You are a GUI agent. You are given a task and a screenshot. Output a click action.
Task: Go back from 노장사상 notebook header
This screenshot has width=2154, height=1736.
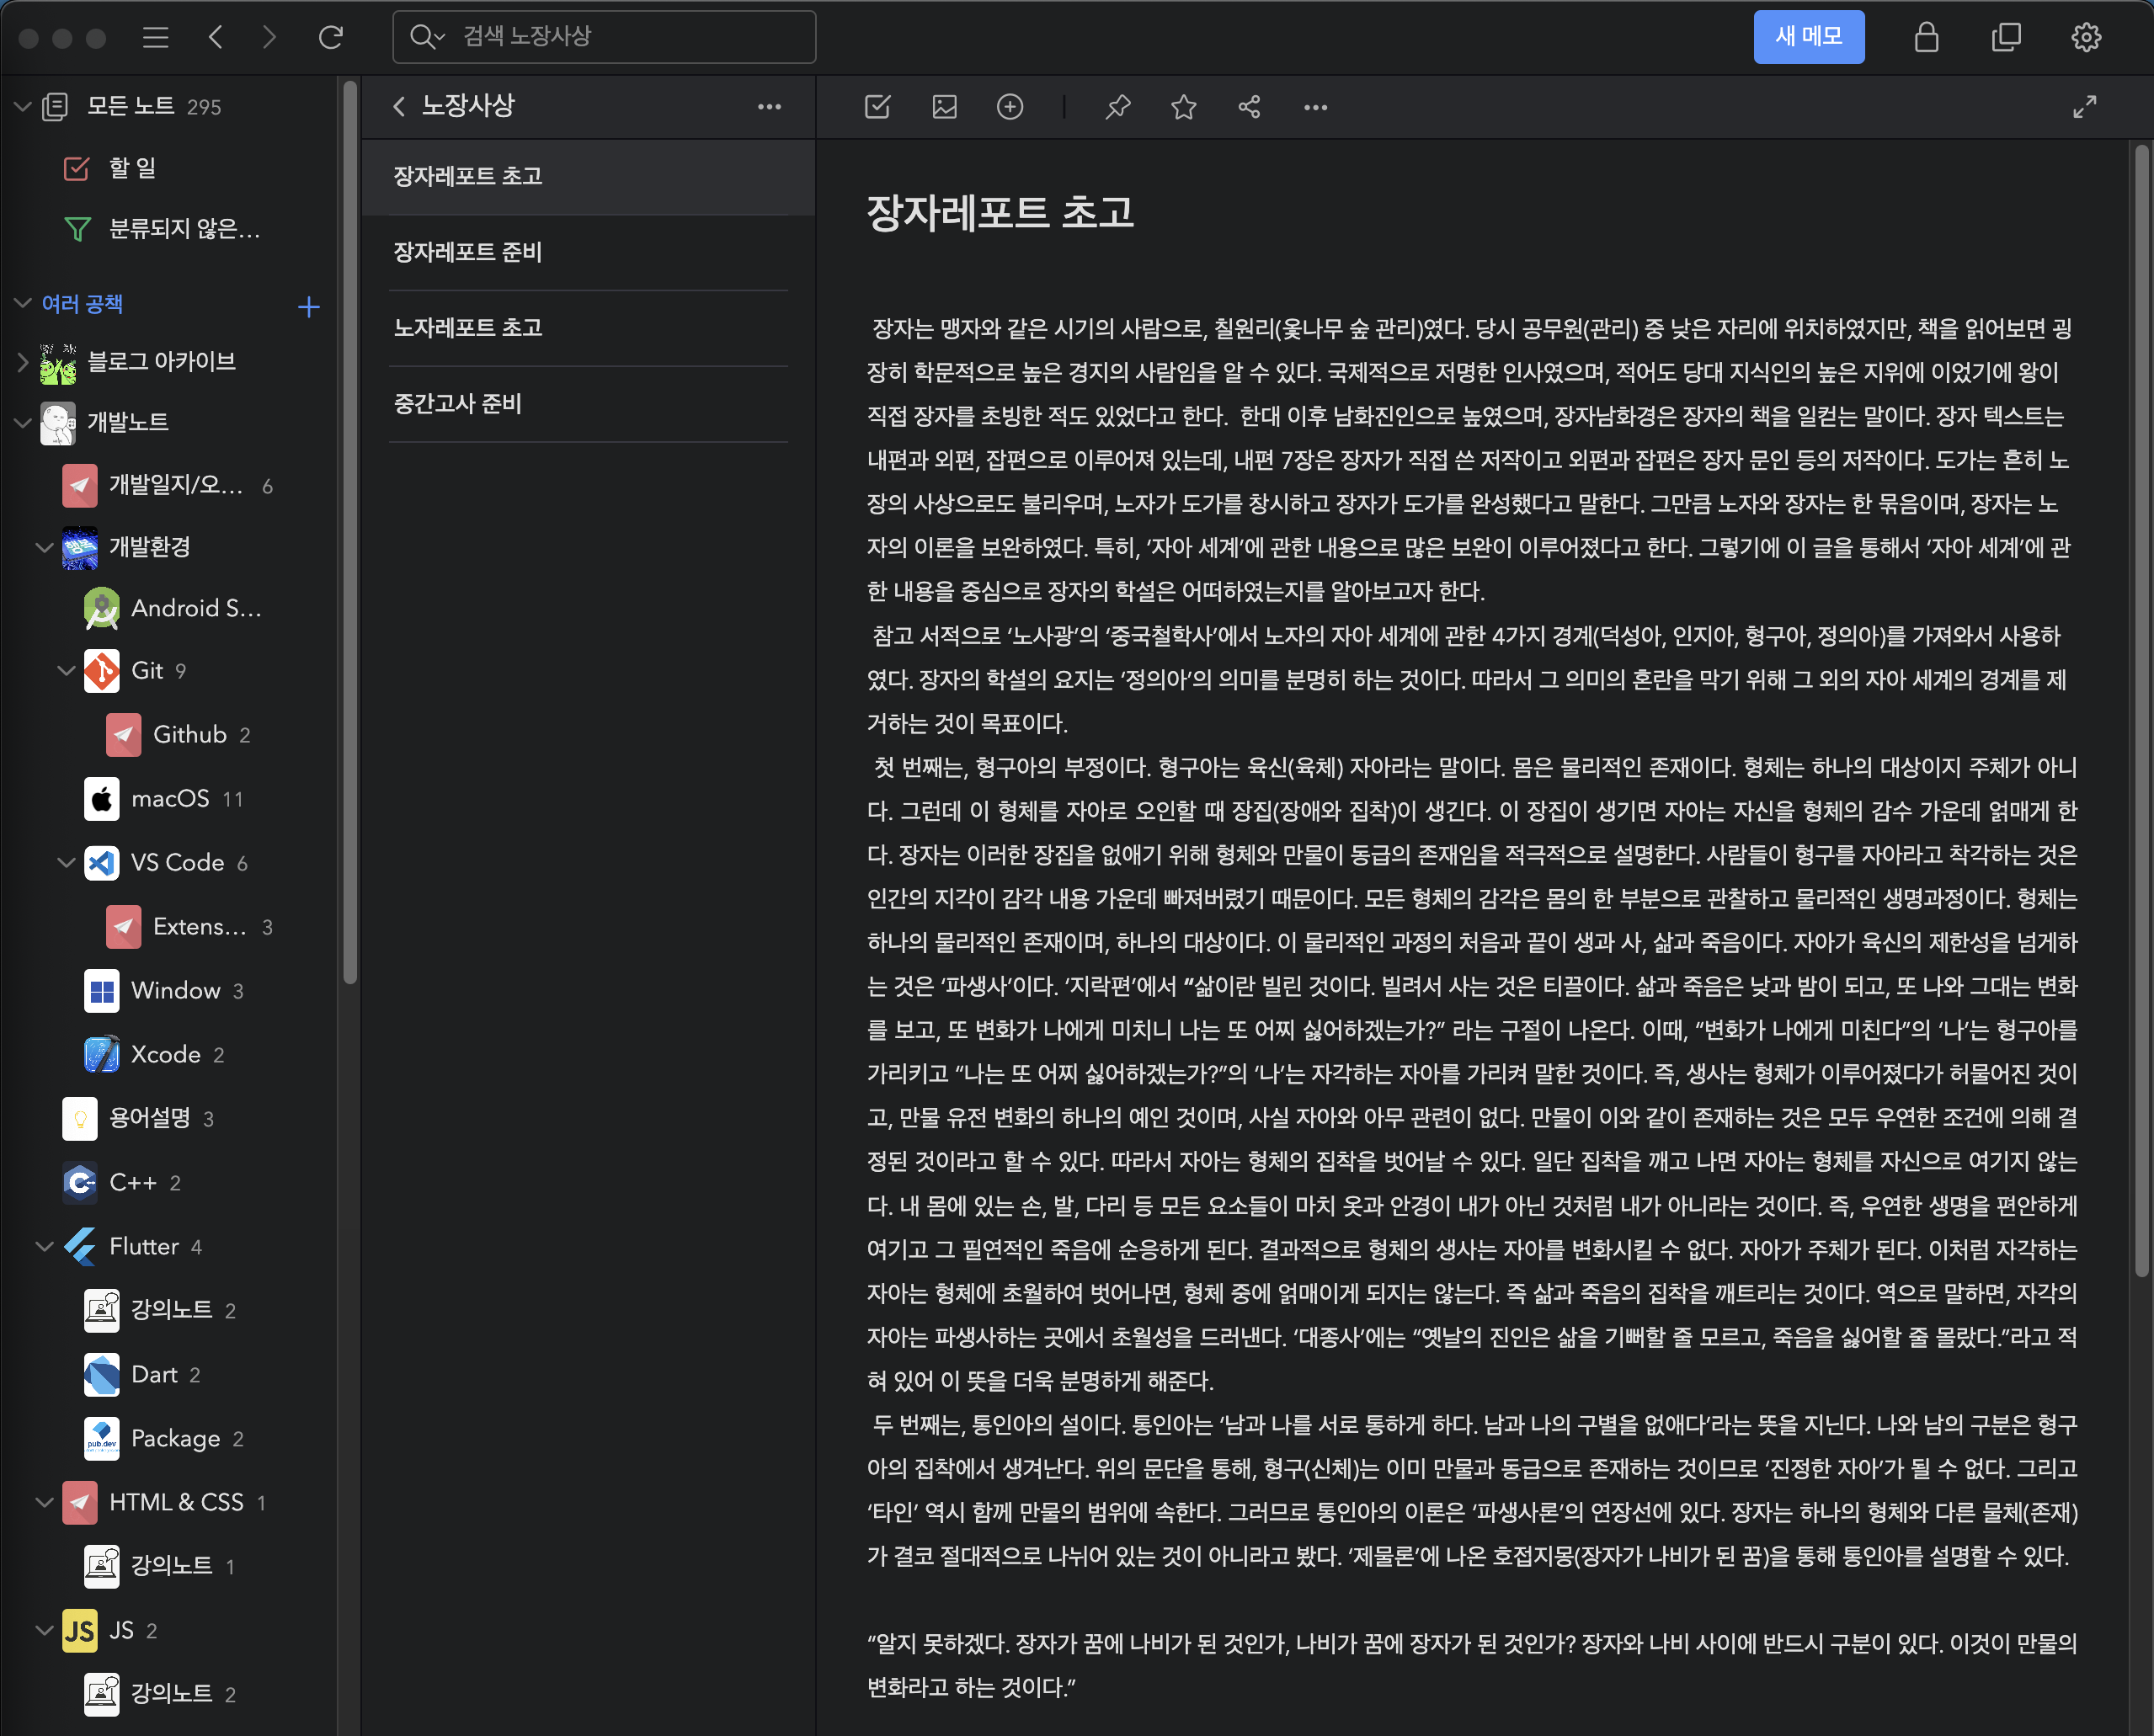click(399, 106)
